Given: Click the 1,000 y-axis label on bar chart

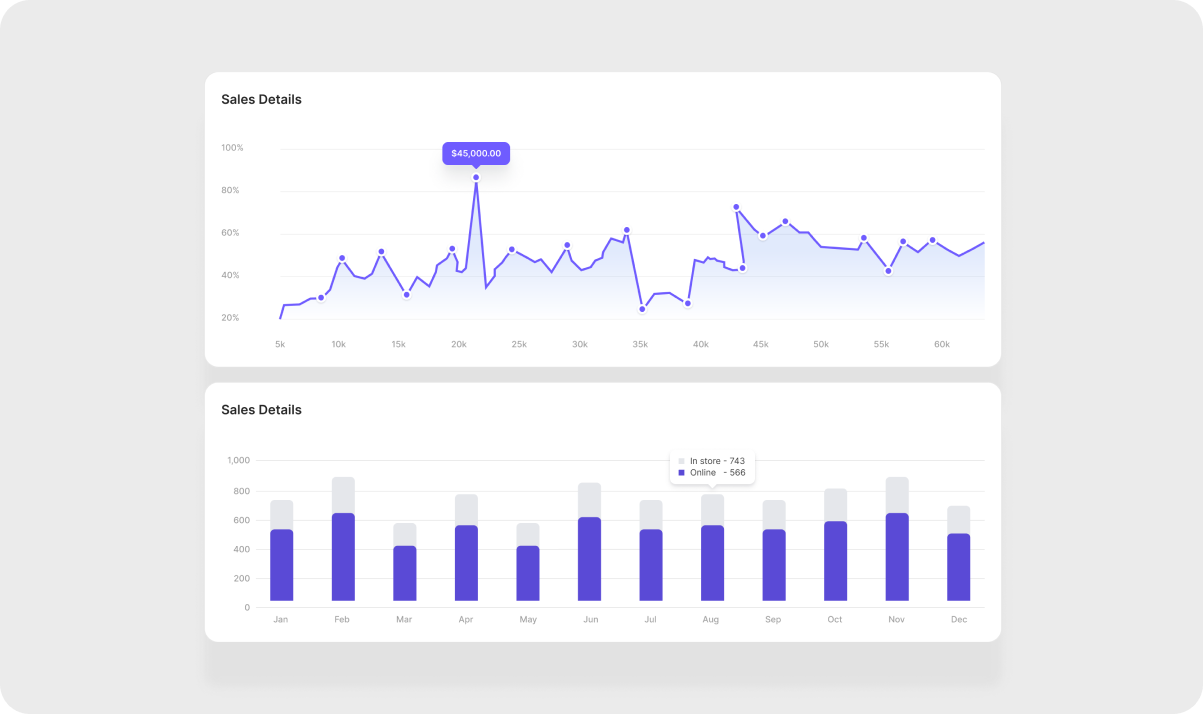Looking at the screenshot, I should point(238,461).
